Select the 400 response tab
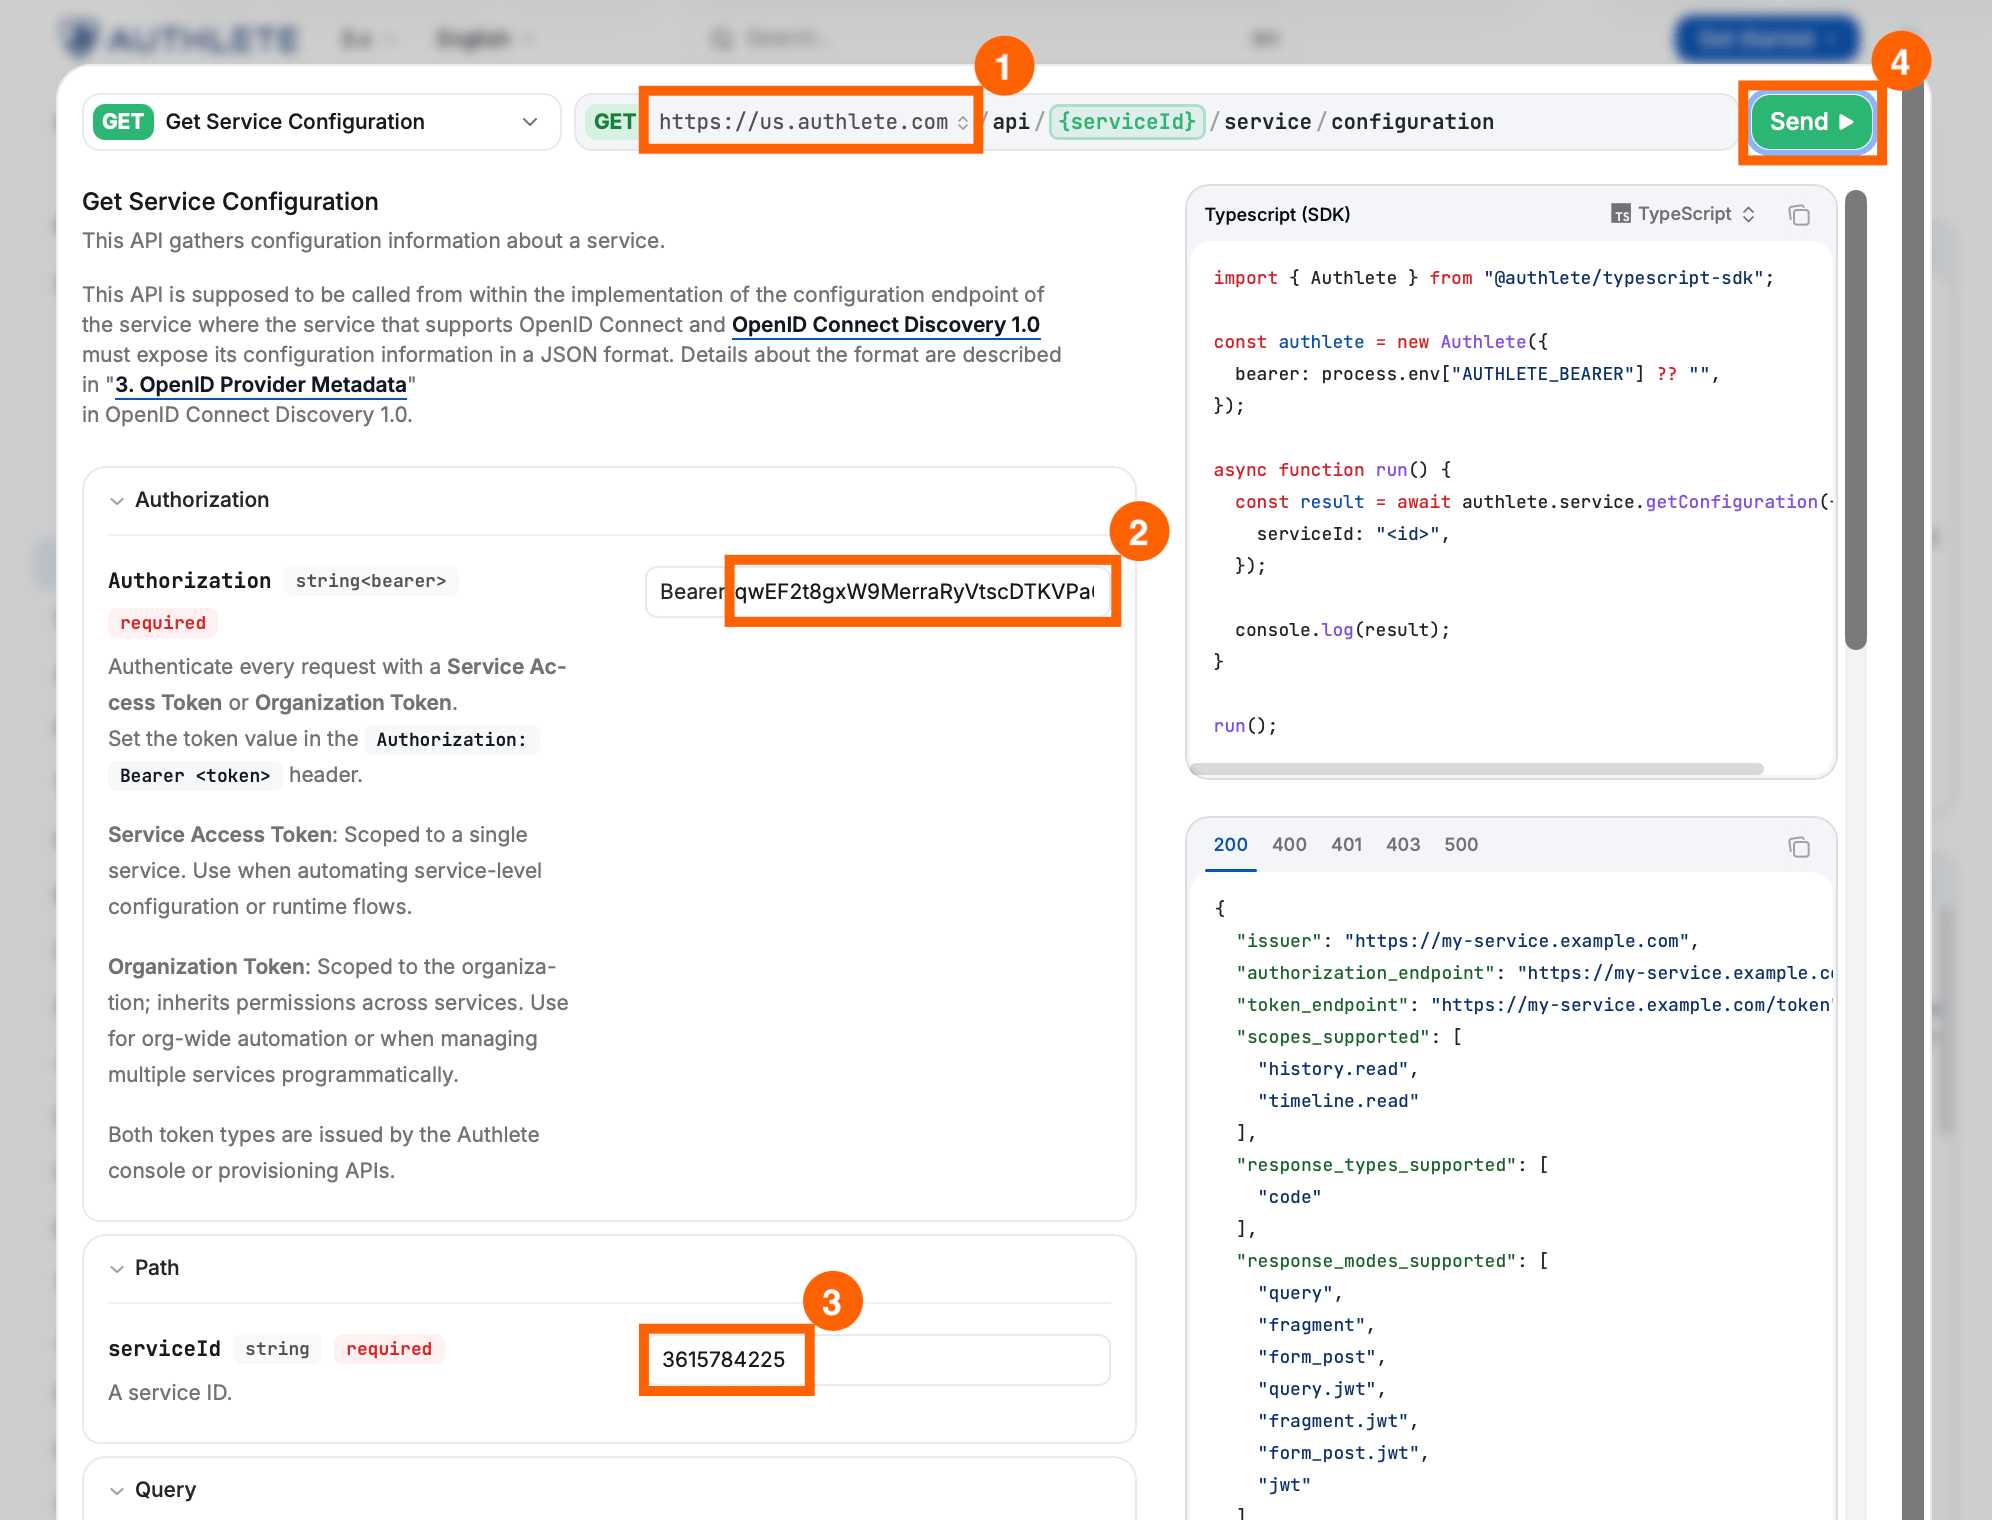Image resolution: width=1992 pixels, height=1520 pixels. pos(1289,844)
